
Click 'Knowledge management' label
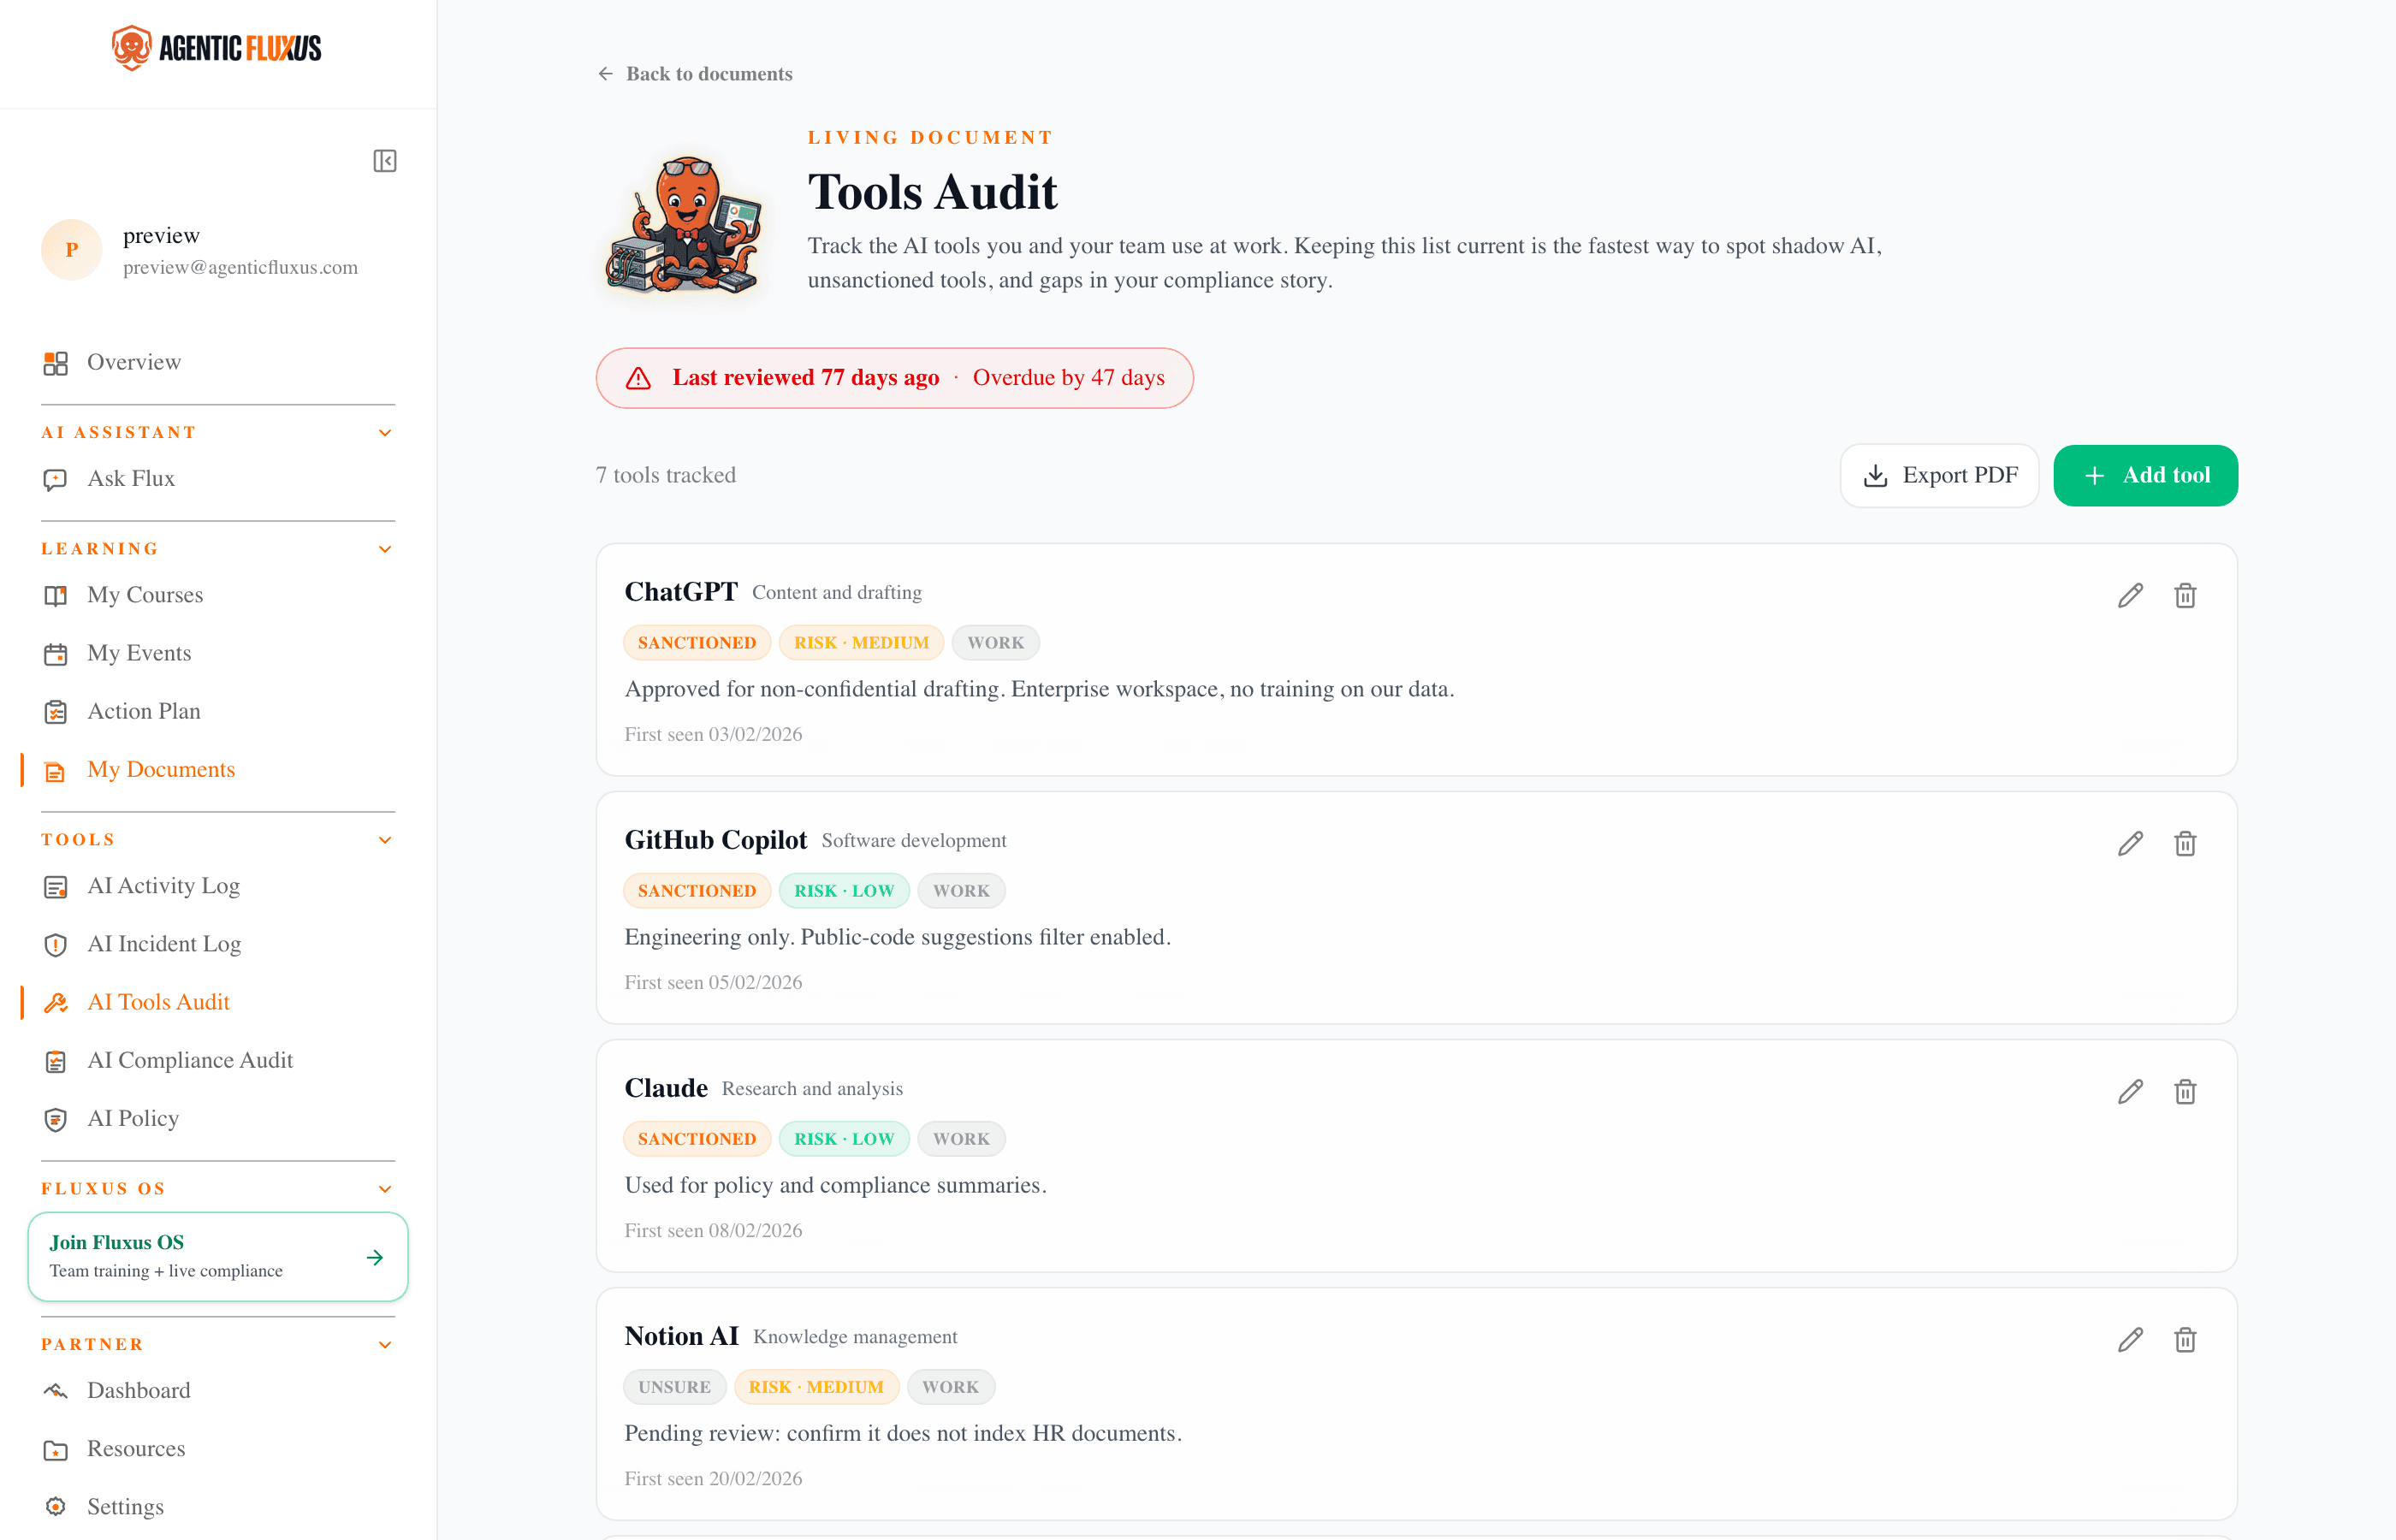855,1337
